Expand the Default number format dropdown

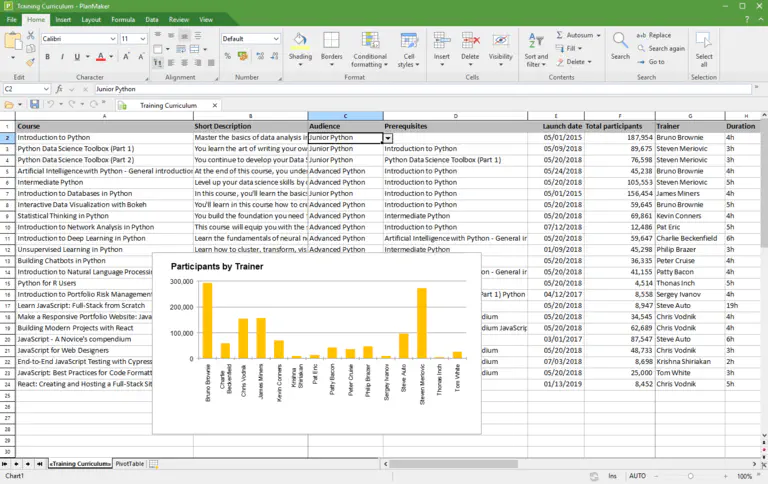[276, 39]
